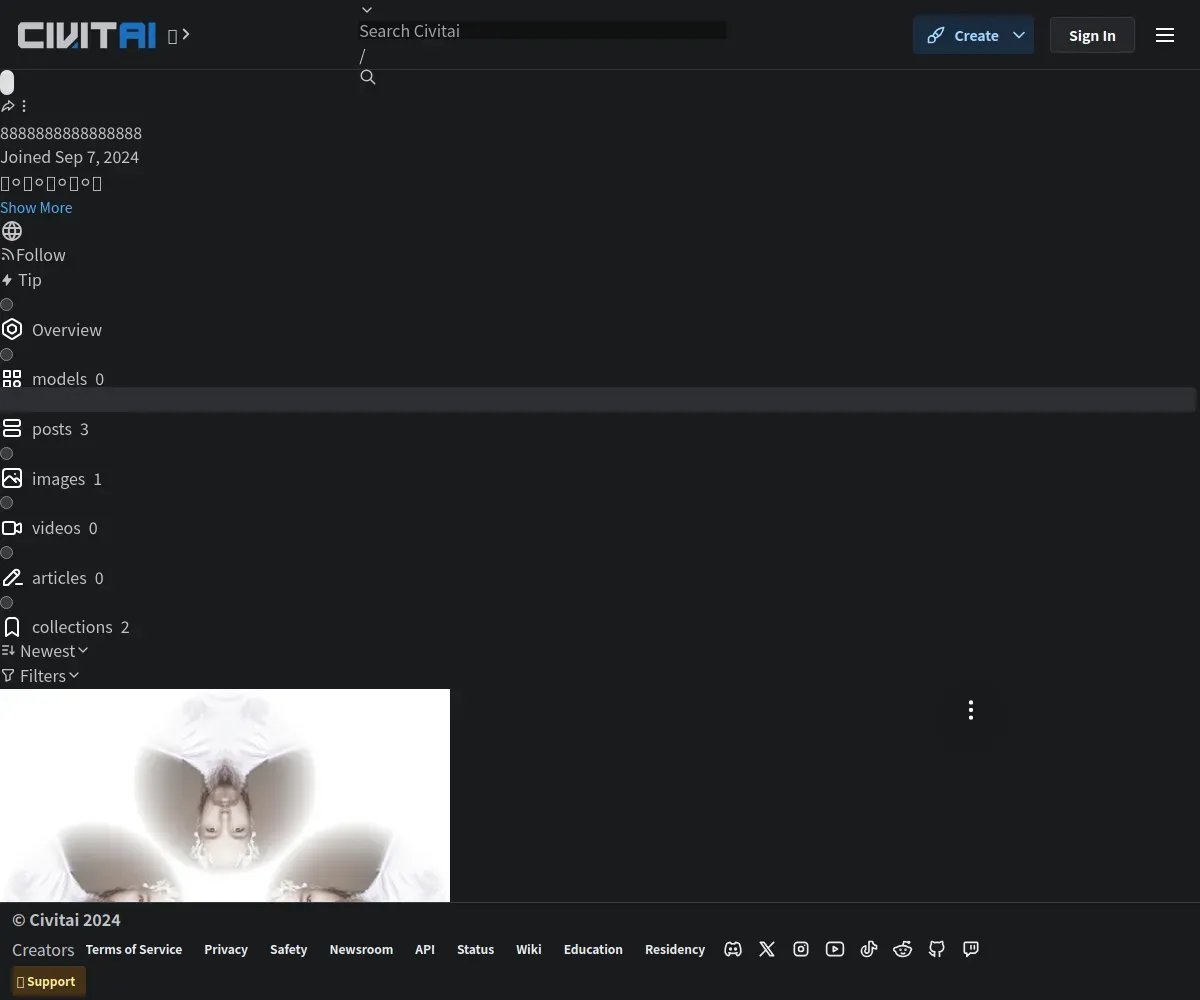The height and width of the screenshot is (1000, 1200).
Task: Open the Education footer link
Action: click(x=593, y=949)
